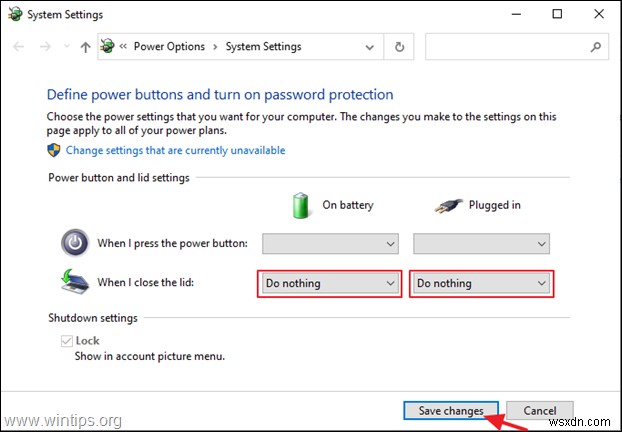The image size is (622, 432).
Task: Open power button On battery dropdown
Action: [x=330, y=243]
